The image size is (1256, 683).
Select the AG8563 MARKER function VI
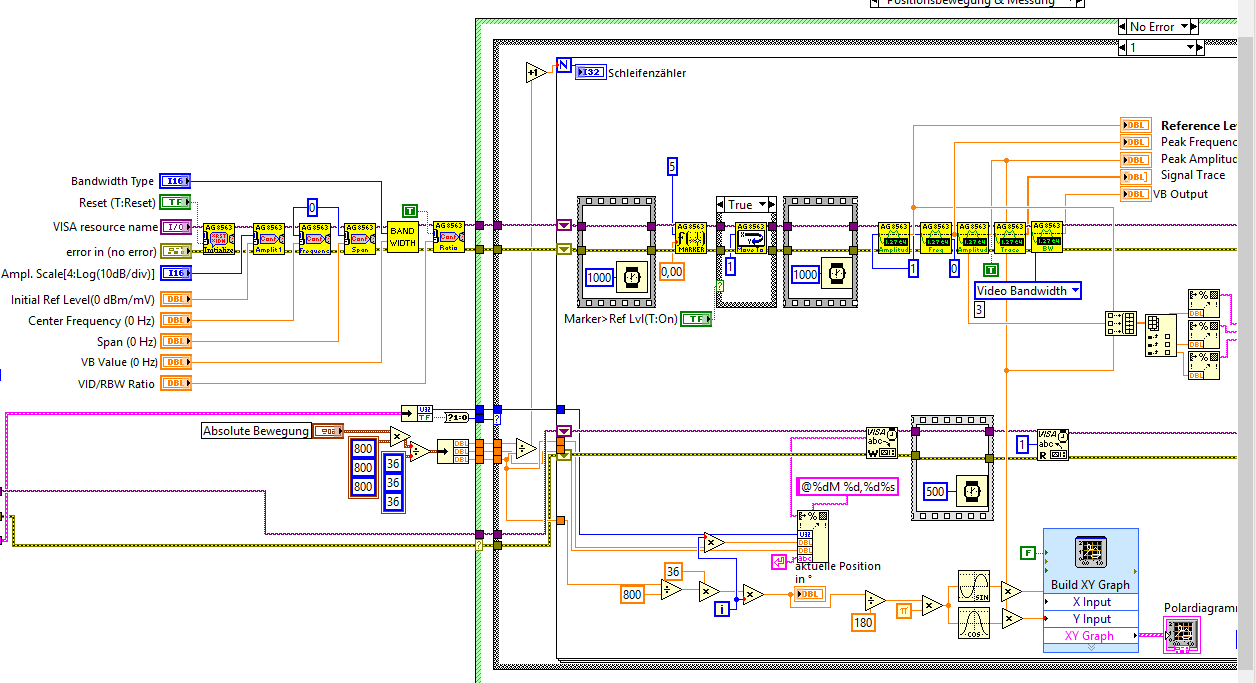[x=690, y=238]
